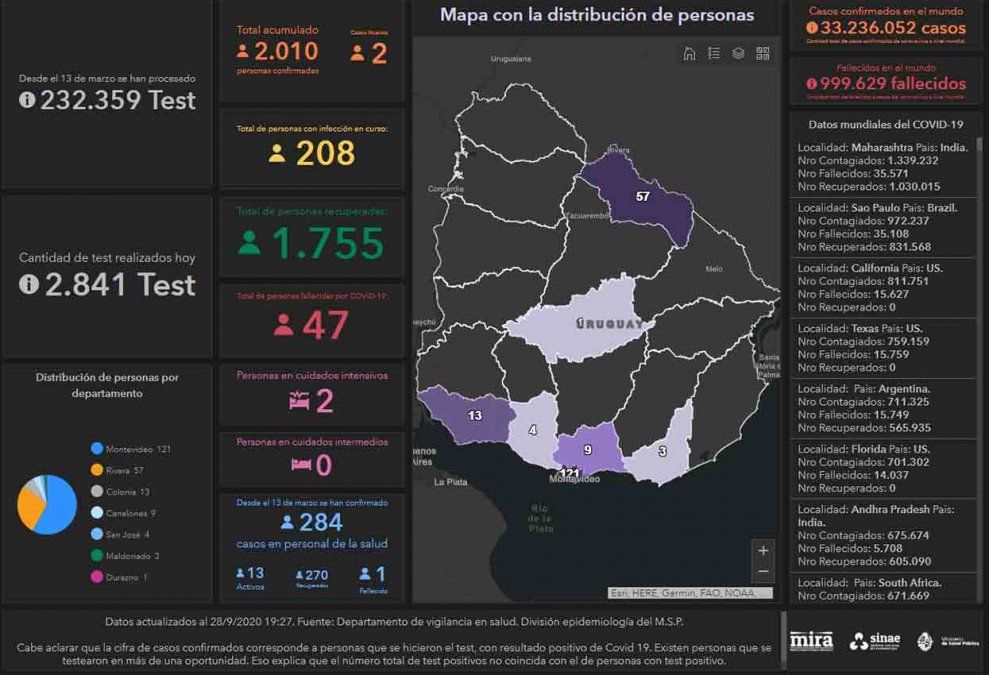Image resolution: width=989 pixels, height=675 pixels.
Task: Click the intensive care bed icon
Action: click(299, 401)
